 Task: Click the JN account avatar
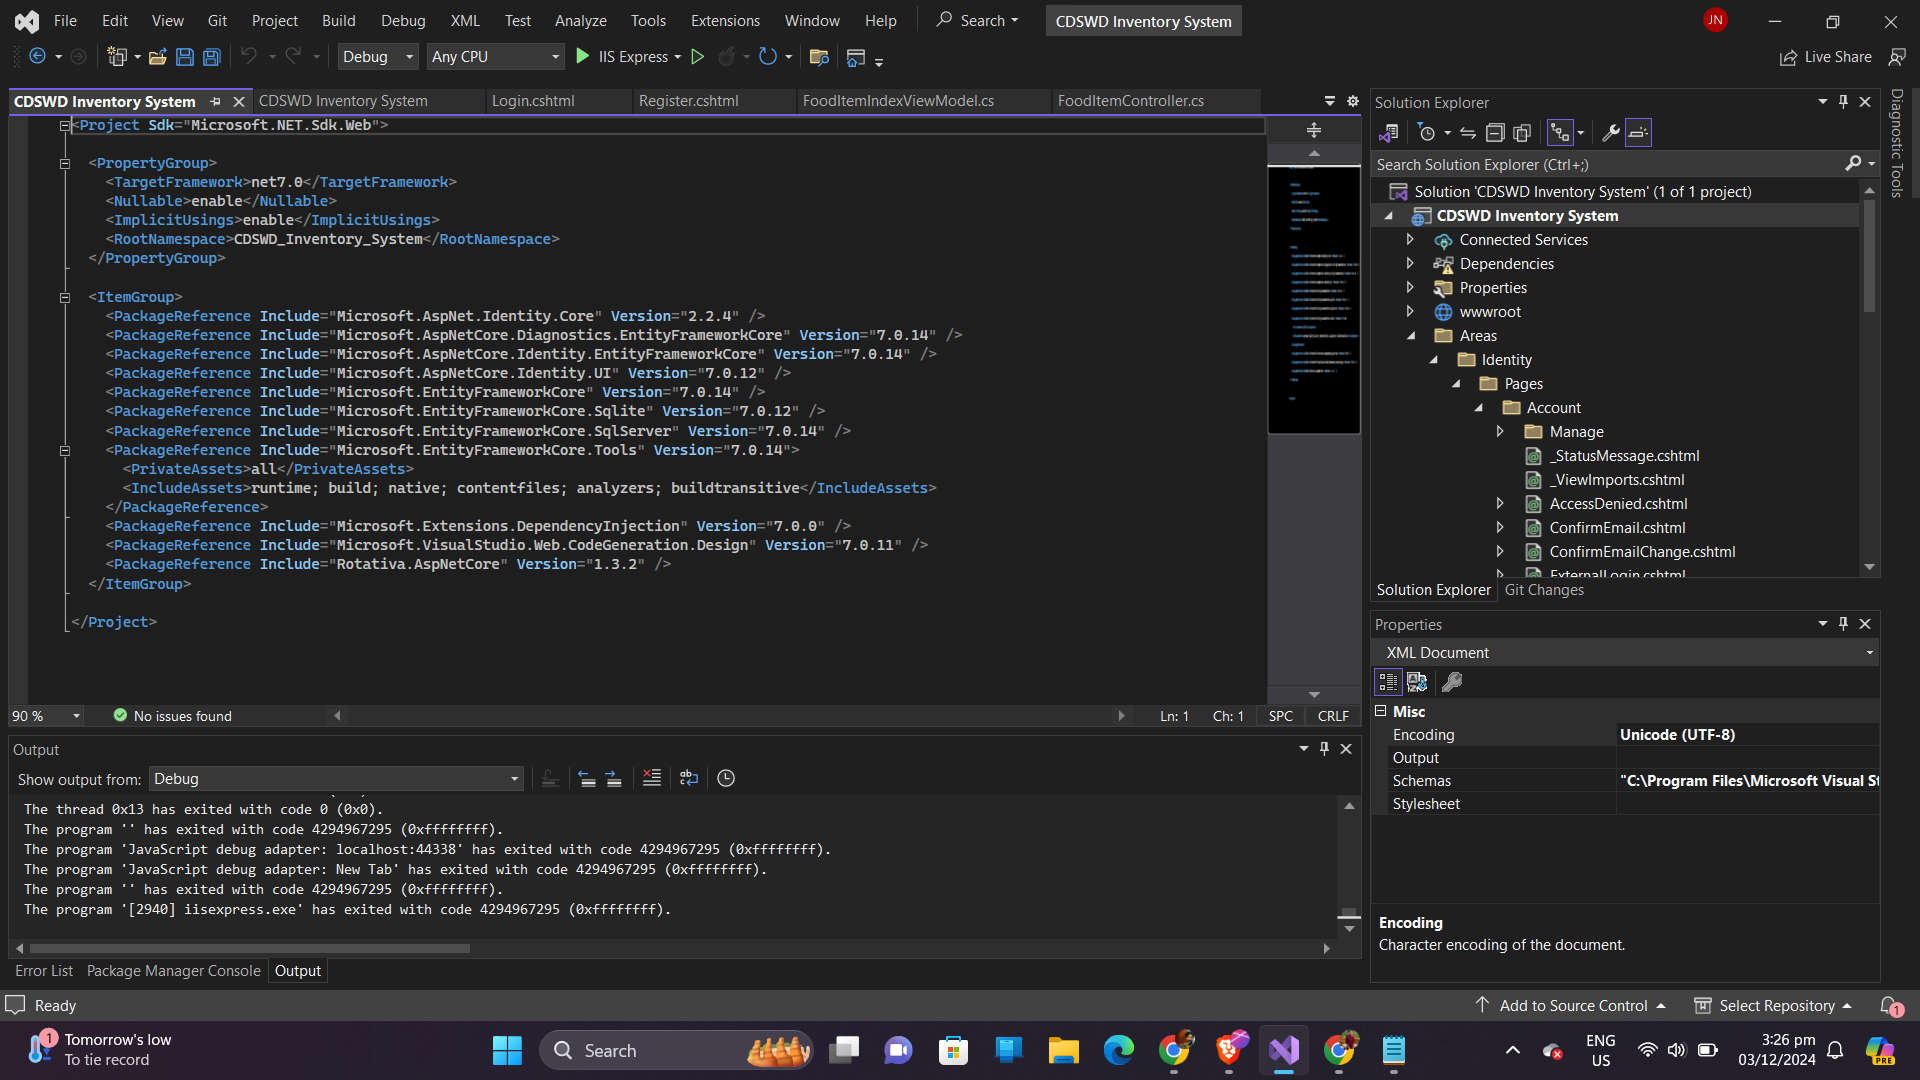1716,20
